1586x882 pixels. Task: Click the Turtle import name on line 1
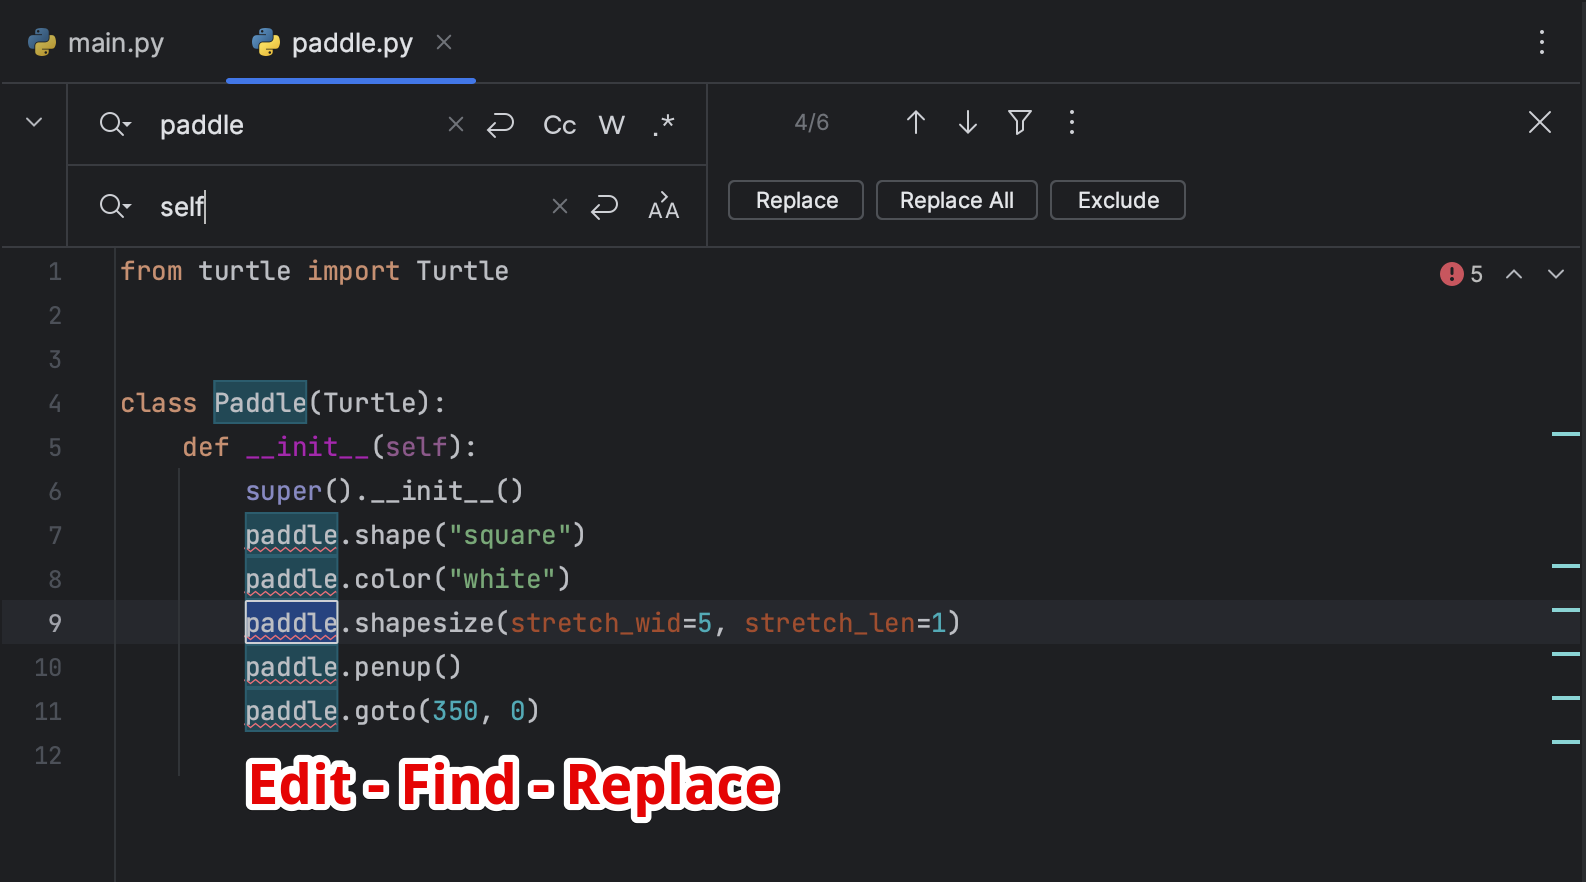[x=462, y=271]
